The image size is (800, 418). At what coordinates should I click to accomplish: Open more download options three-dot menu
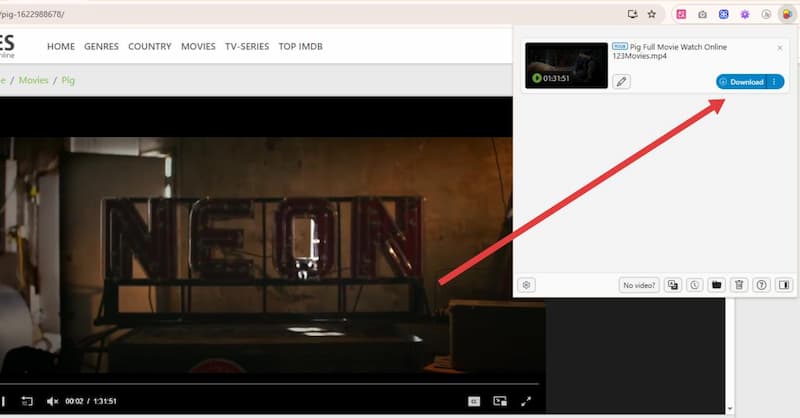pos(774,82)
